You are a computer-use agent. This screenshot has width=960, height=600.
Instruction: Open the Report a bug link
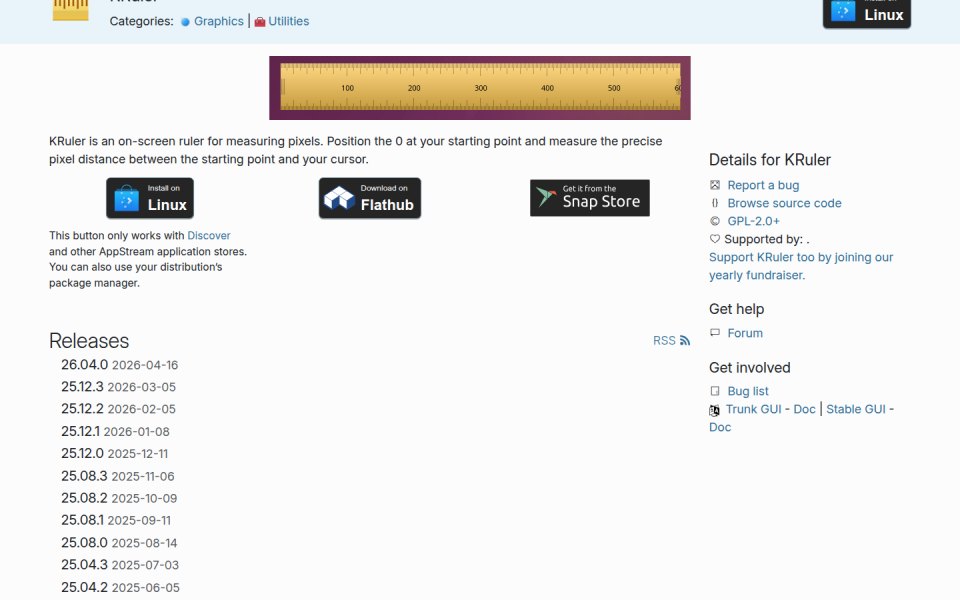click(x=763, y=185)
